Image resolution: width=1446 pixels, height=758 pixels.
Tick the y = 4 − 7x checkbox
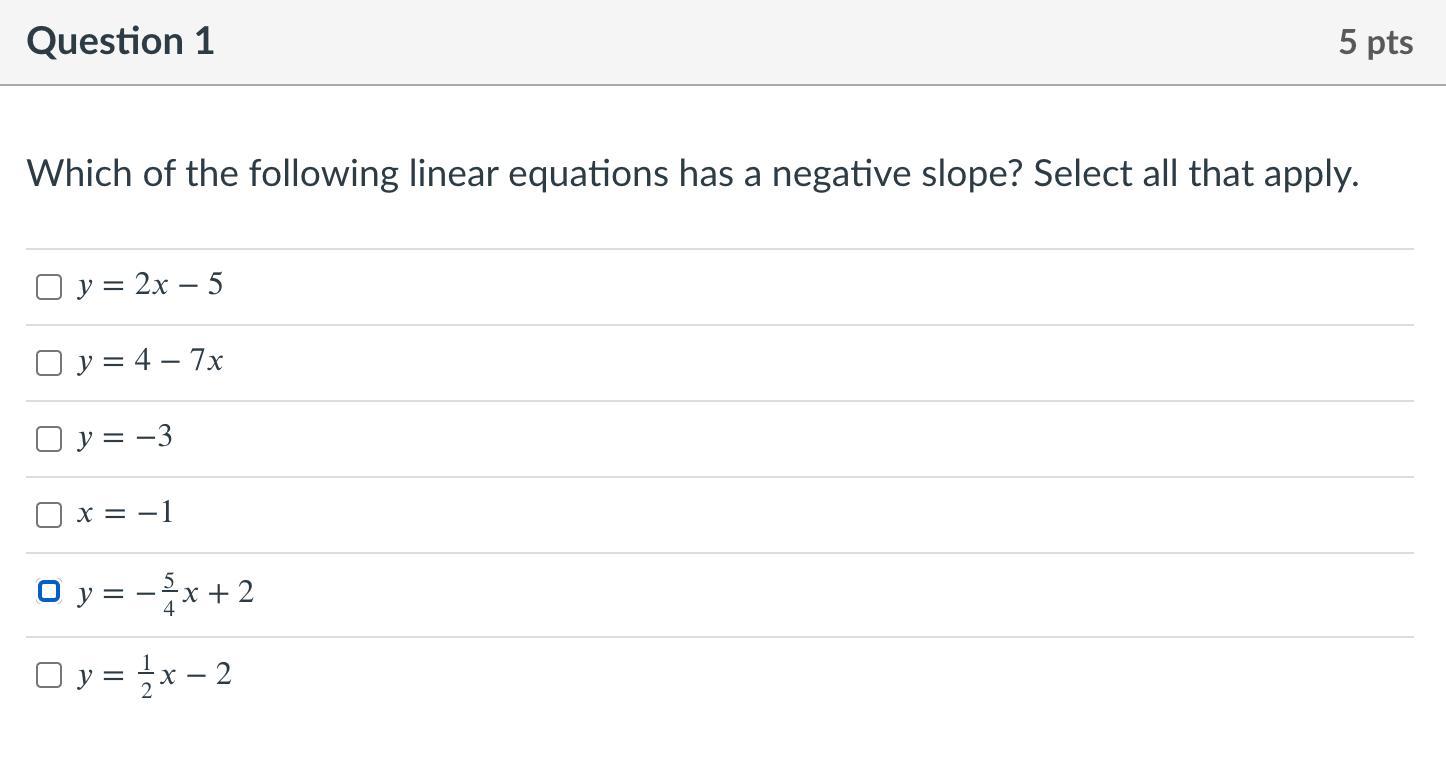click(48, 363)
